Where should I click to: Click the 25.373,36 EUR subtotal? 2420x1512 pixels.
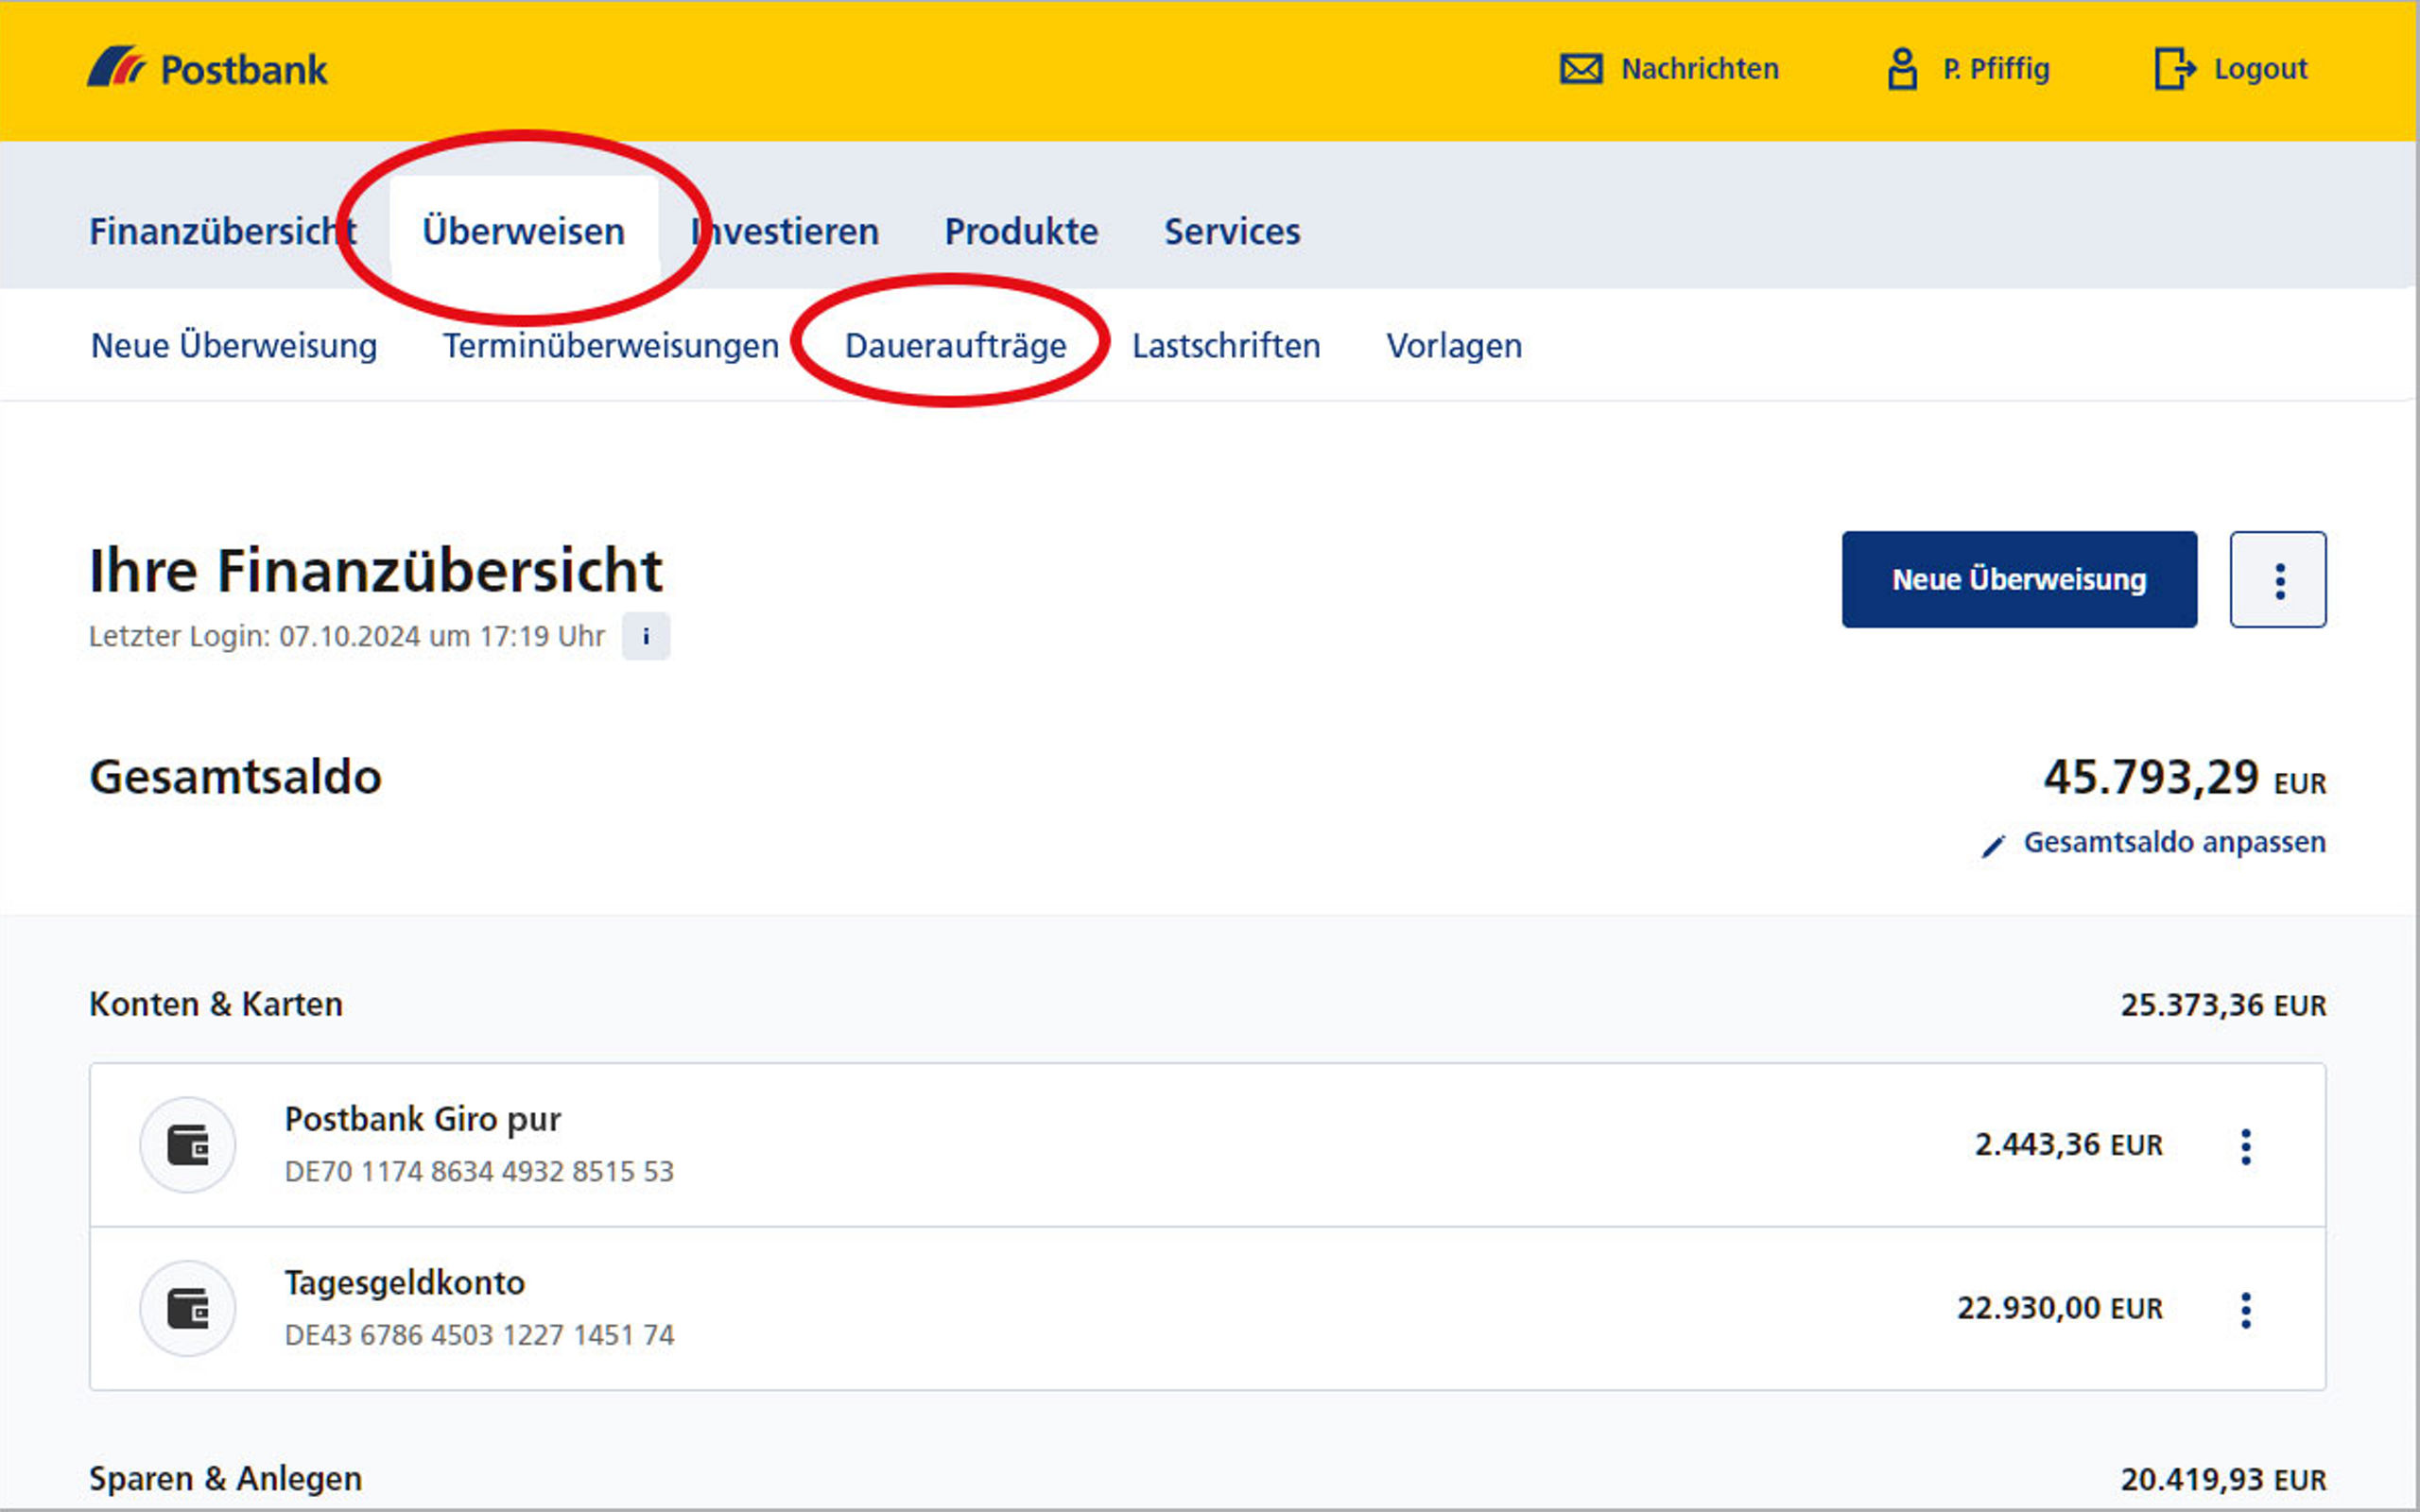(x=2223, y=1005)
